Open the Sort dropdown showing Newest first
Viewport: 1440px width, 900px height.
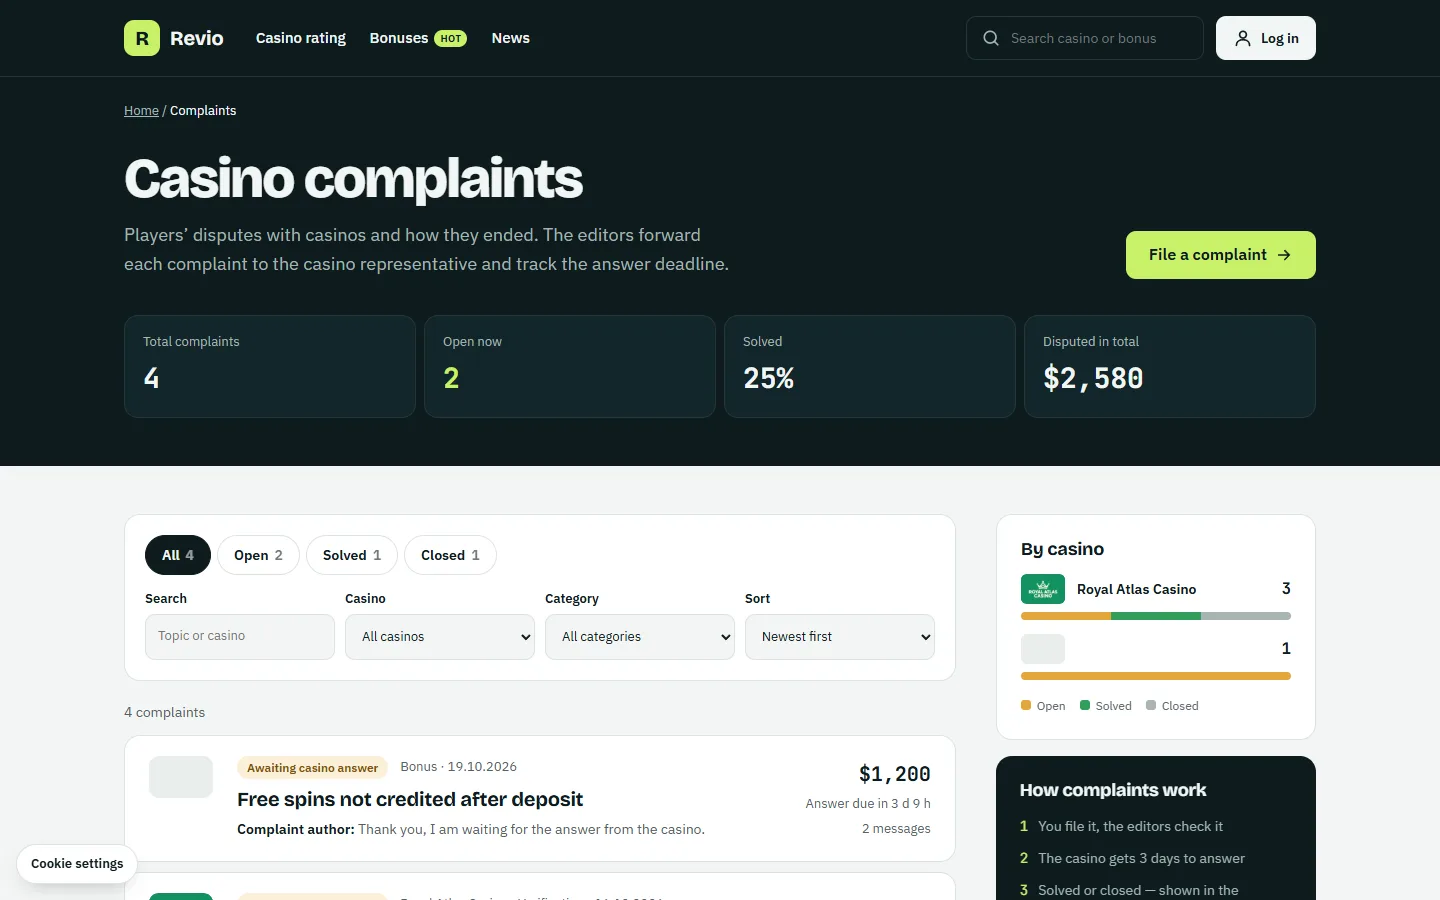tap(840, 637)
